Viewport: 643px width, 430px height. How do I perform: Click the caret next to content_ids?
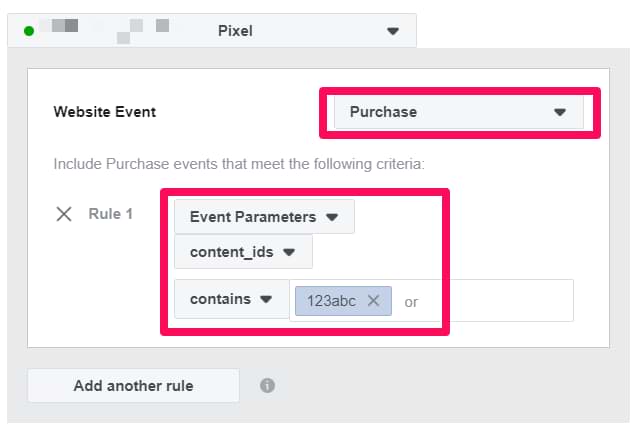[289, 253]
